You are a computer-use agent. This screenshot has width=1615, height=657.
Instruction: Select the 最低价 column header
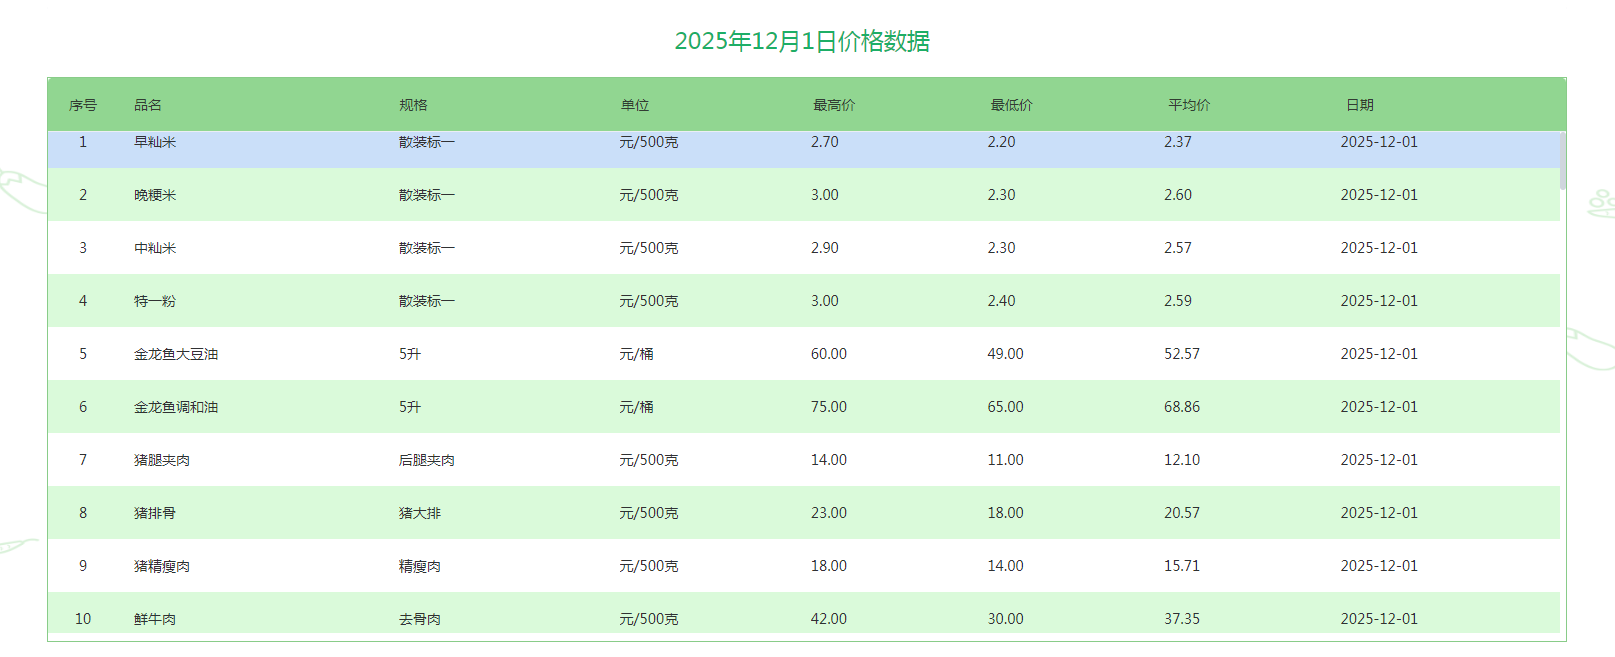coord(1011,105)
